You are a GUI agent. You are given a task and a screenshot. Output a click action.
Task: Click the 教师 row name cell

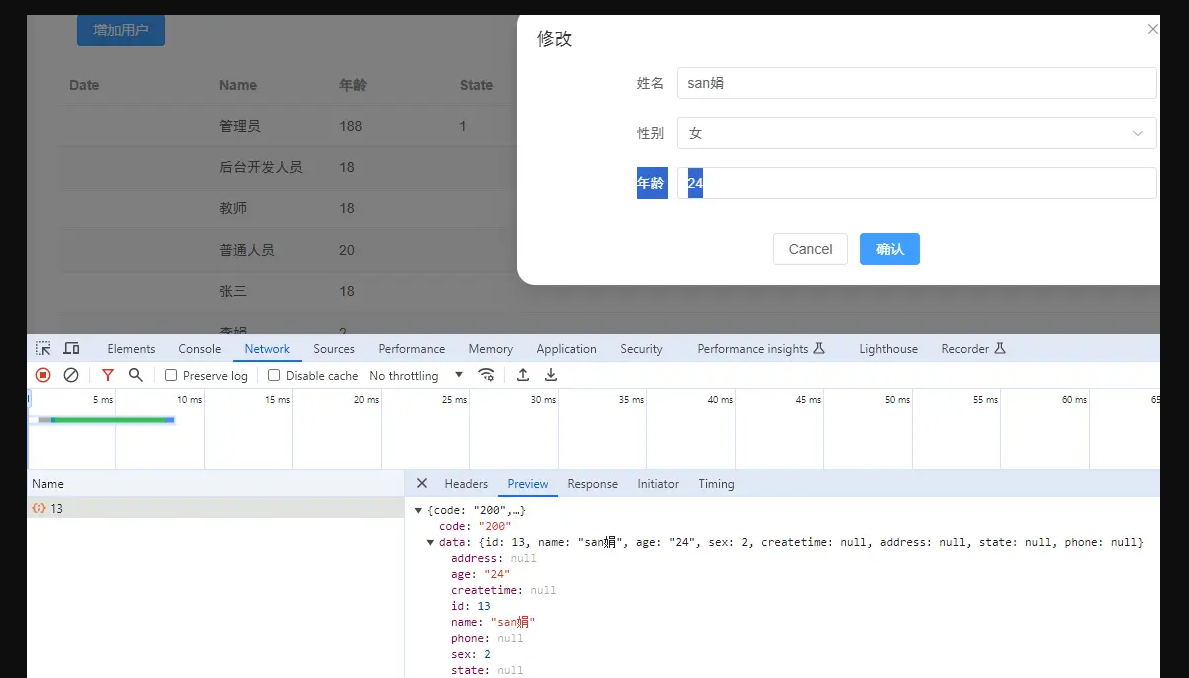(233, 208)
